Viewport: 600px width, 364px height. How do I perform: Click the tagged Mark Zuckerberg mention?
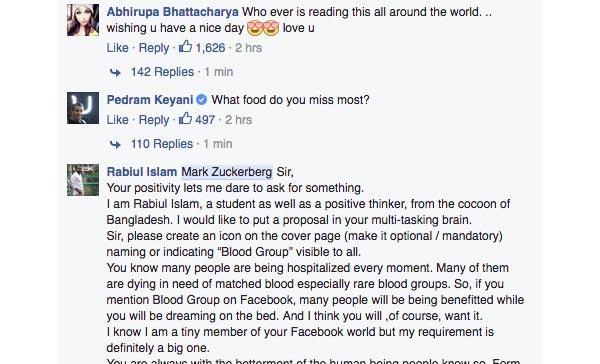[x=227, y=172]
